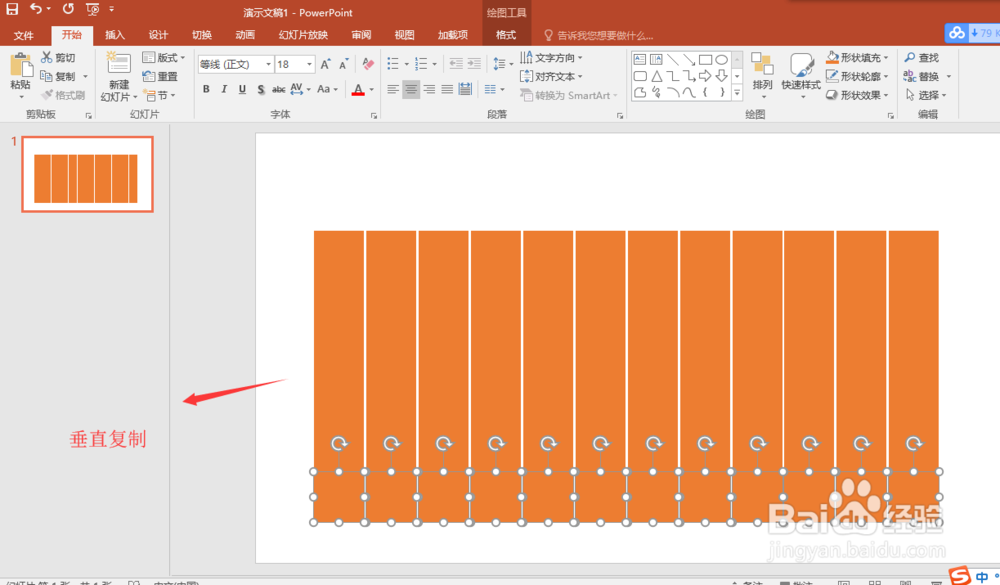Toggle Italic formatting
1000x585 pixels.
click(224, 89)
